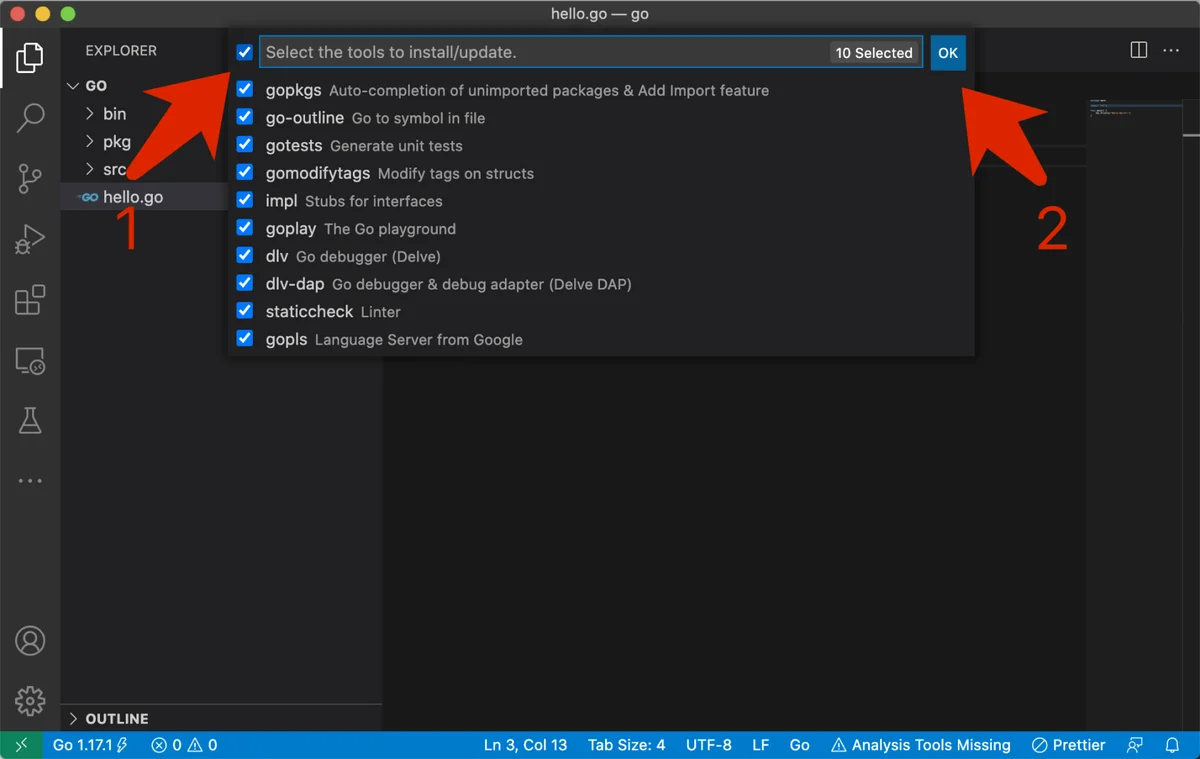The height and width of the screenshot is (759, 1200).
Task: Click the Go language mode status item
Action: [800, 745]
